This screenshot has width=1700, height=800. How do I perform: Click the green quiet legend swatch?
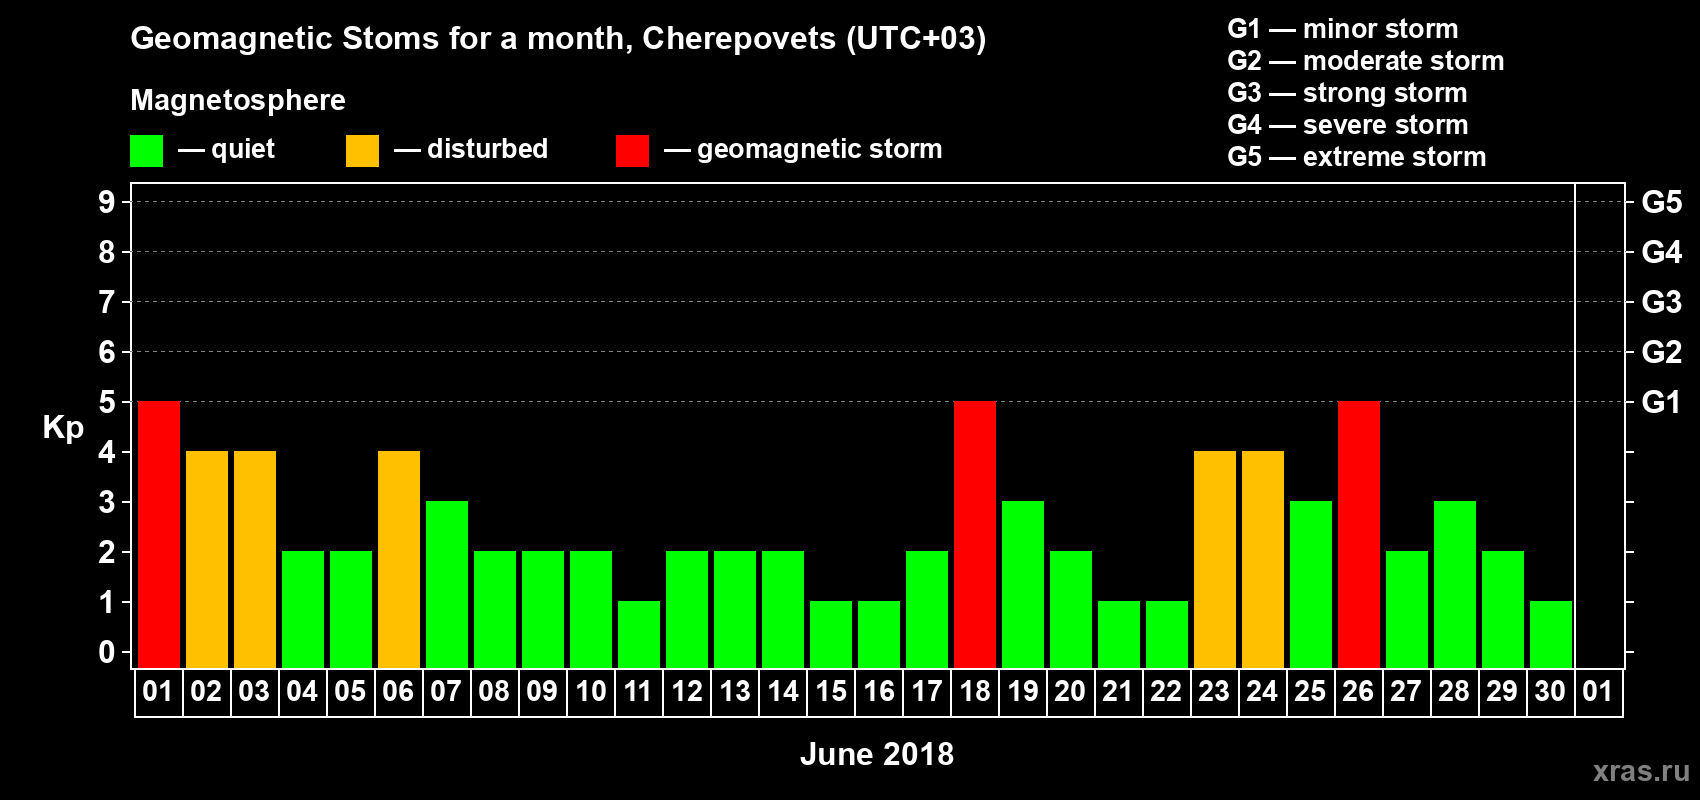click(146, 151)
